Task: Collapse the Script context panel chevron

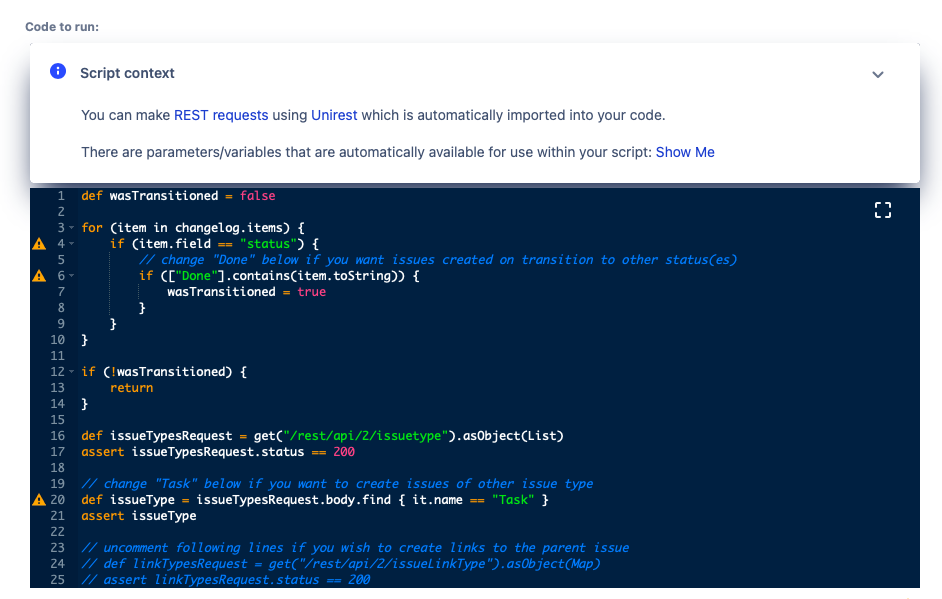Action: pyautogui.click(x=877, y=74)
